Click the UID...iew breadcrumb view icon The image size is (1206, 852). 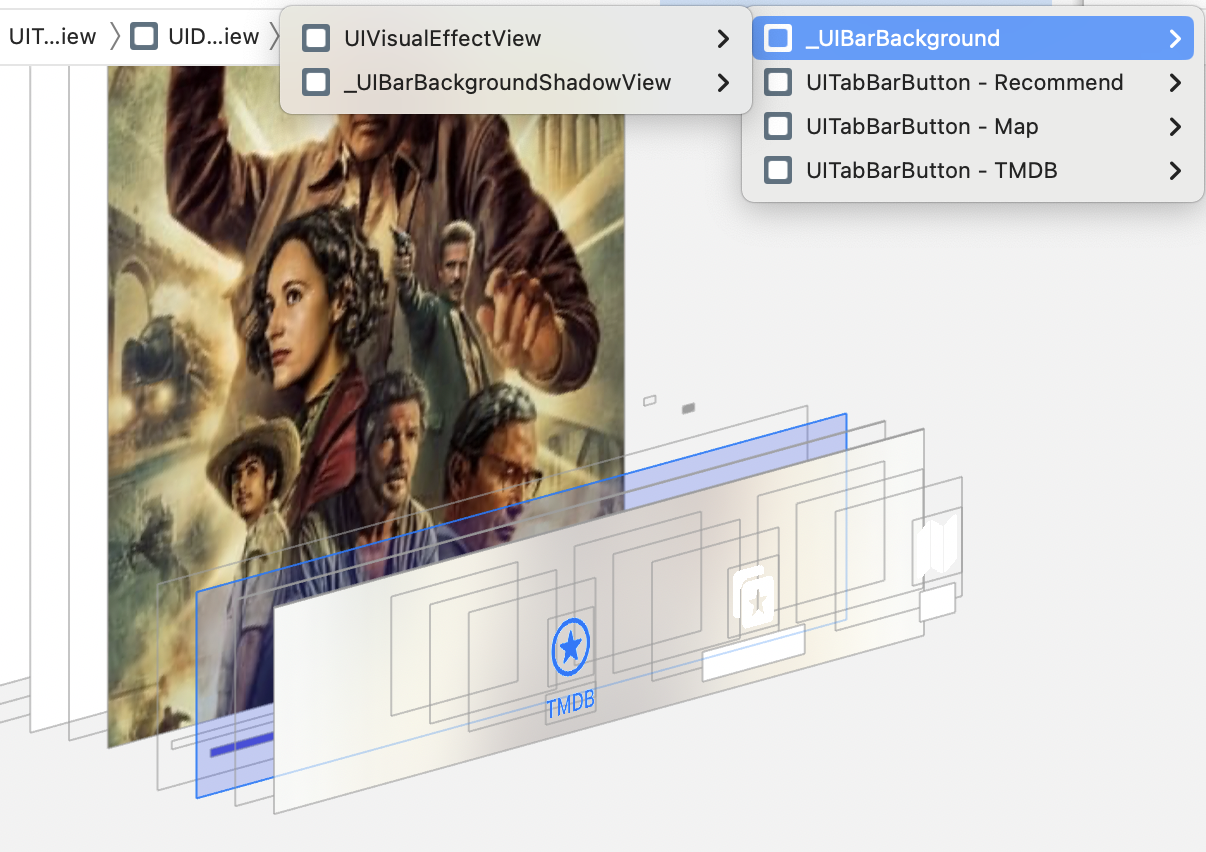(144, 37)
